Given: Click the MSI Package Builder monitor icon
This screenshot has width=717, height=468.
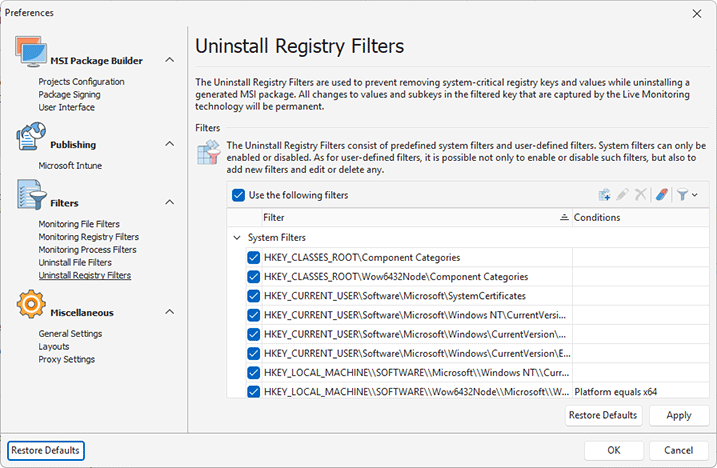Looking at the screenshot, I should click(27, 60).
